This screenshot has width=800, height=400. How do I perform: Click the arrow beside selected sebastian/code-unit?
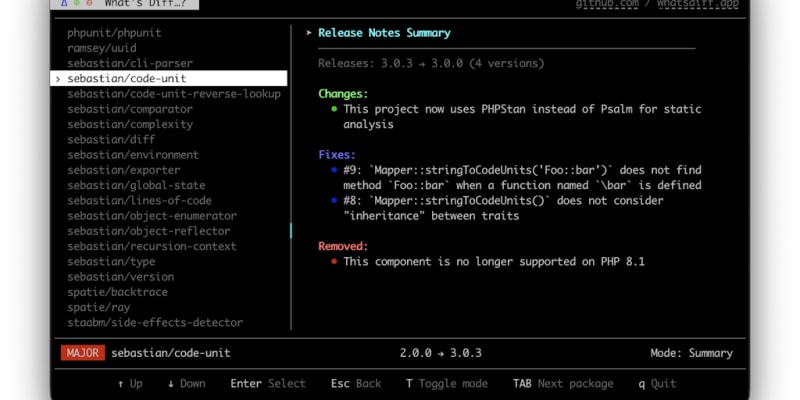pyautogui.click(x=59, y=78)
